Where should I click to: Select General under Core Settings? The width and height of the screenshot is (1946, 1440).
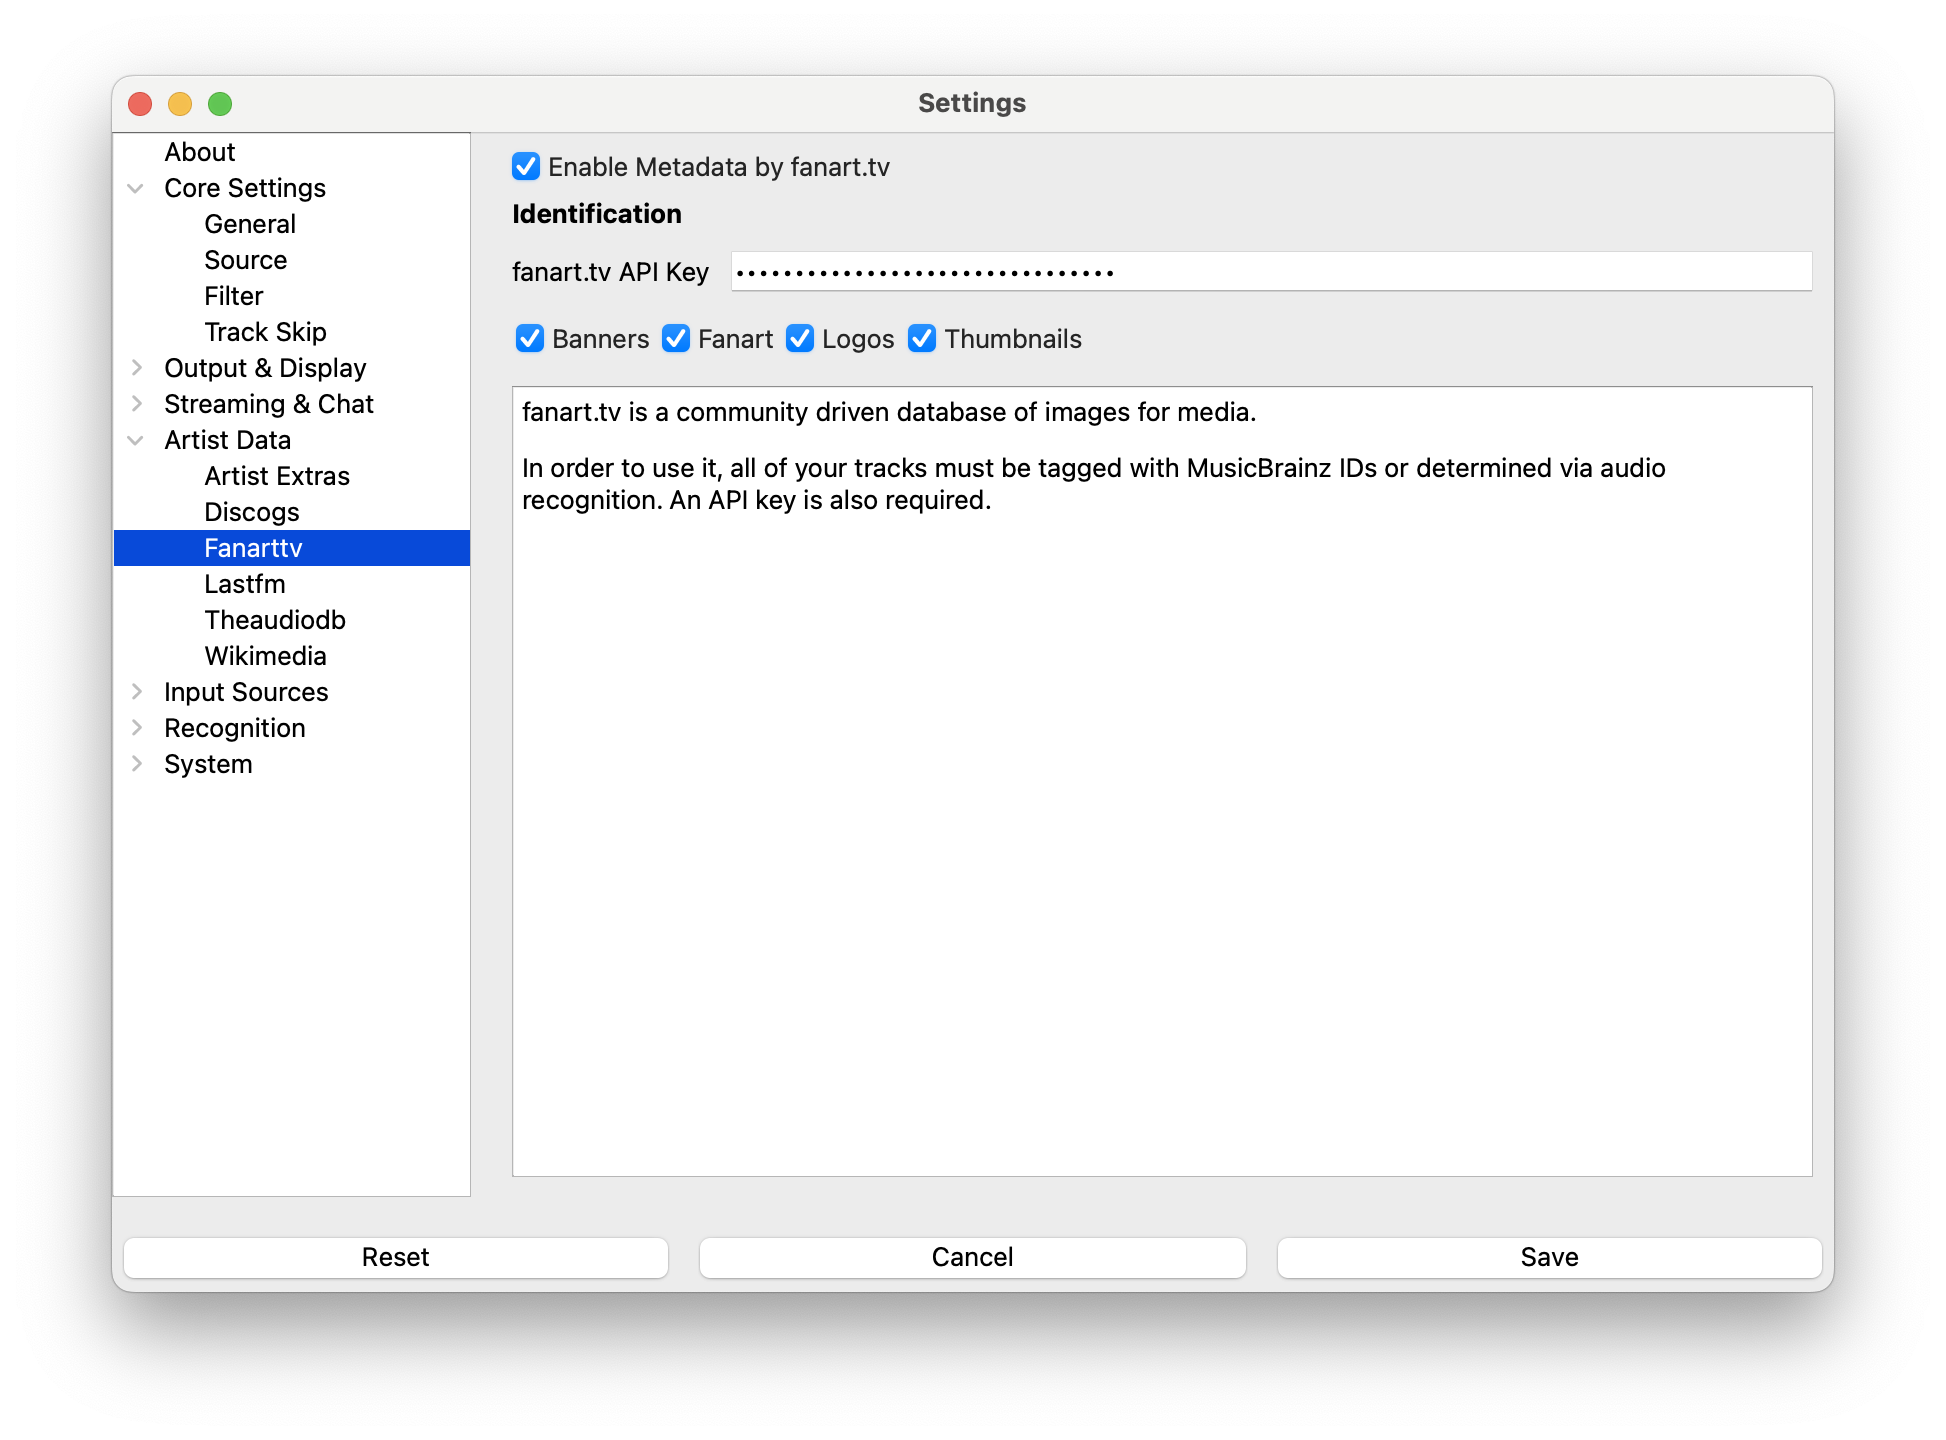click(250, 224)
